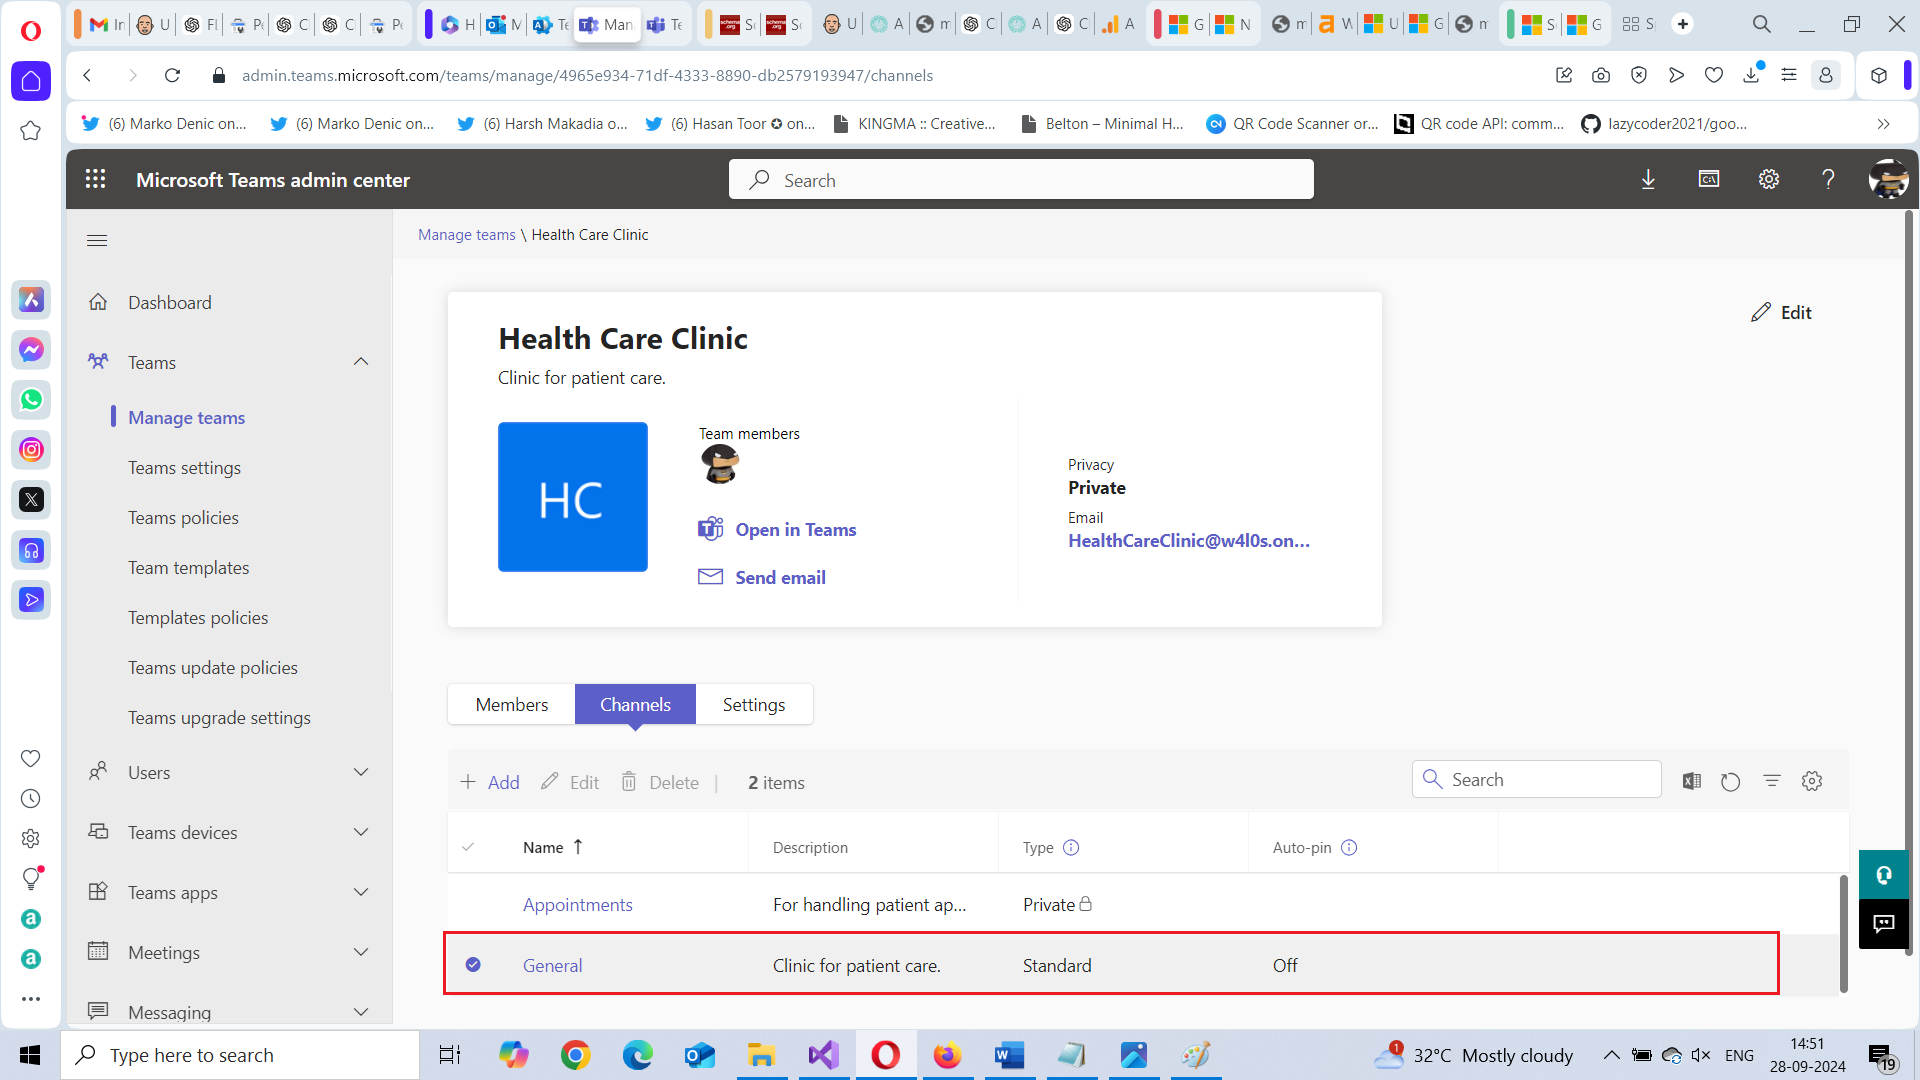Click the Edit pencil for team
1920x1080 pixels.
pos(1781,312)
